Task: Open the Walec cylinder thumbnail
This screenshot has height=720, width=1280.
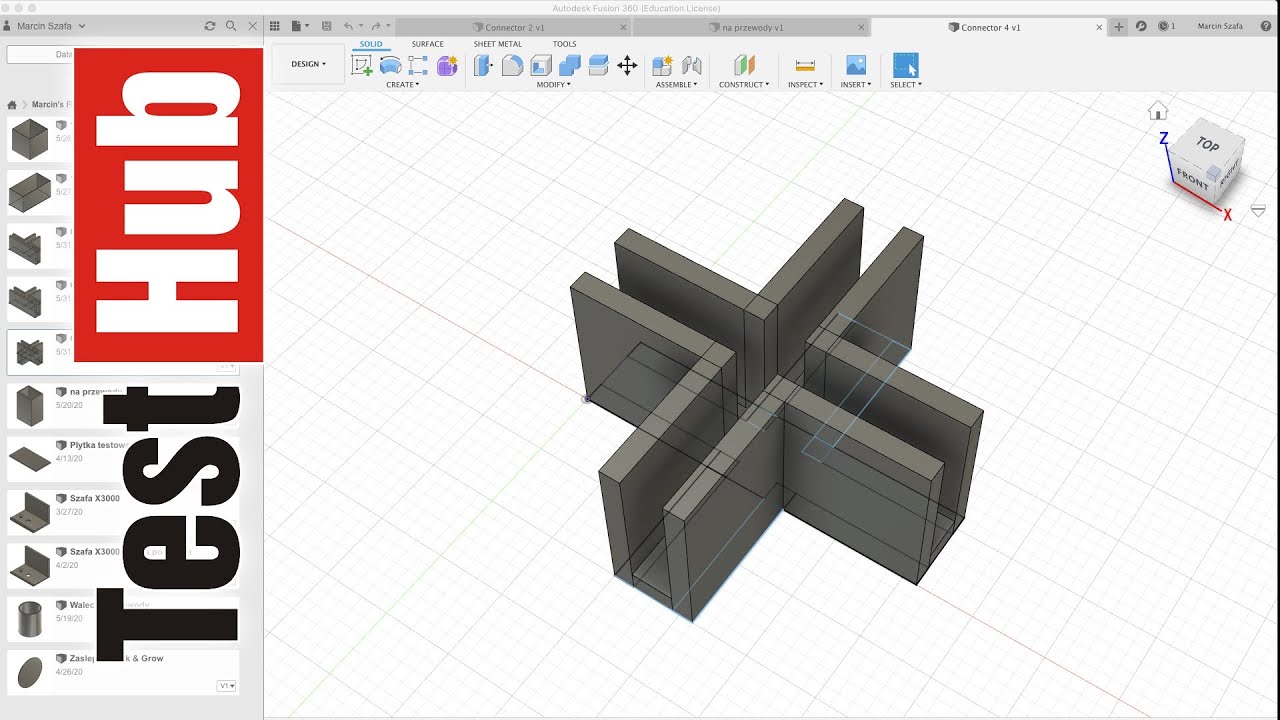Action: (29, 618)
